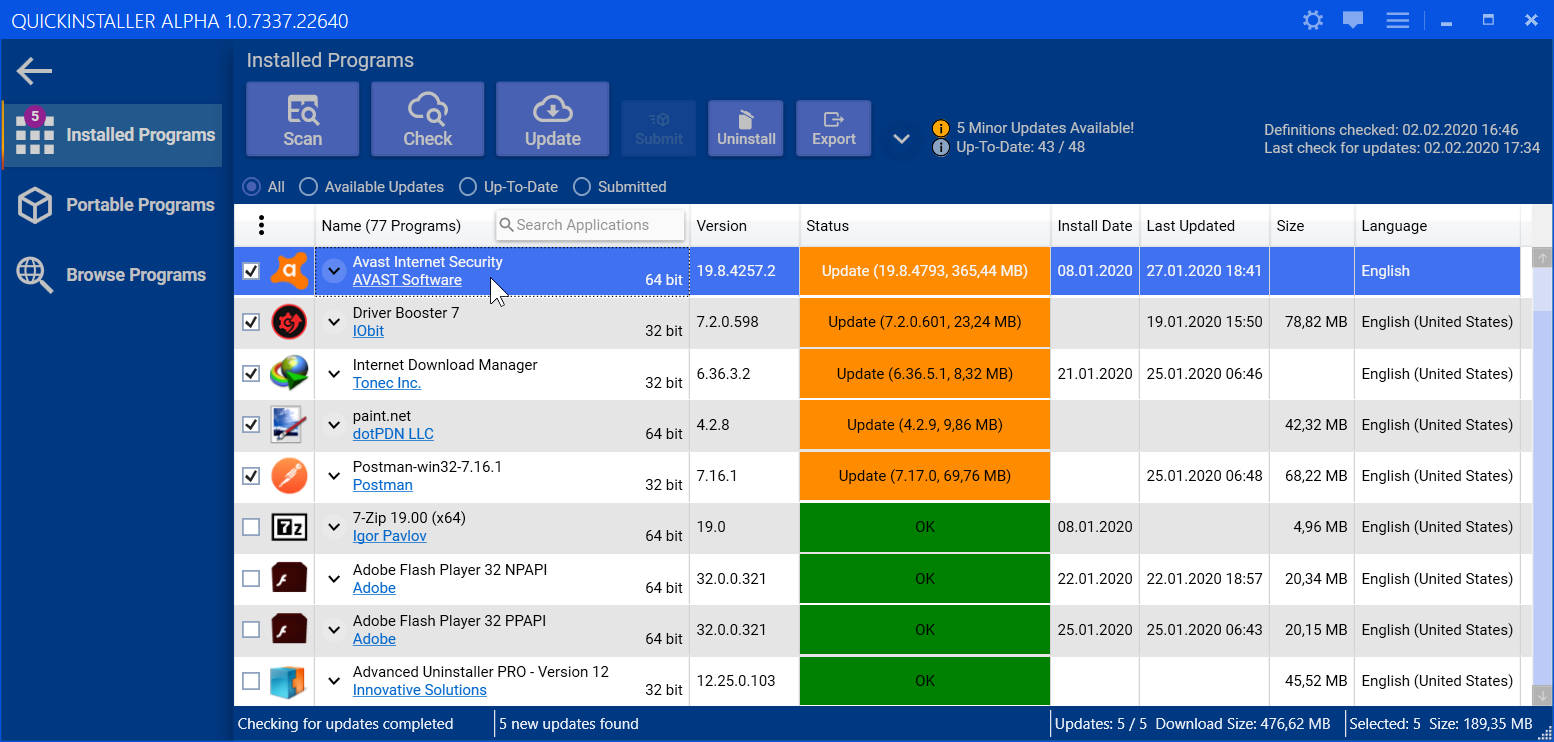Select Available Updates radio filter
The width and height of the screenshot is (1554, 742).
[308, 187]
